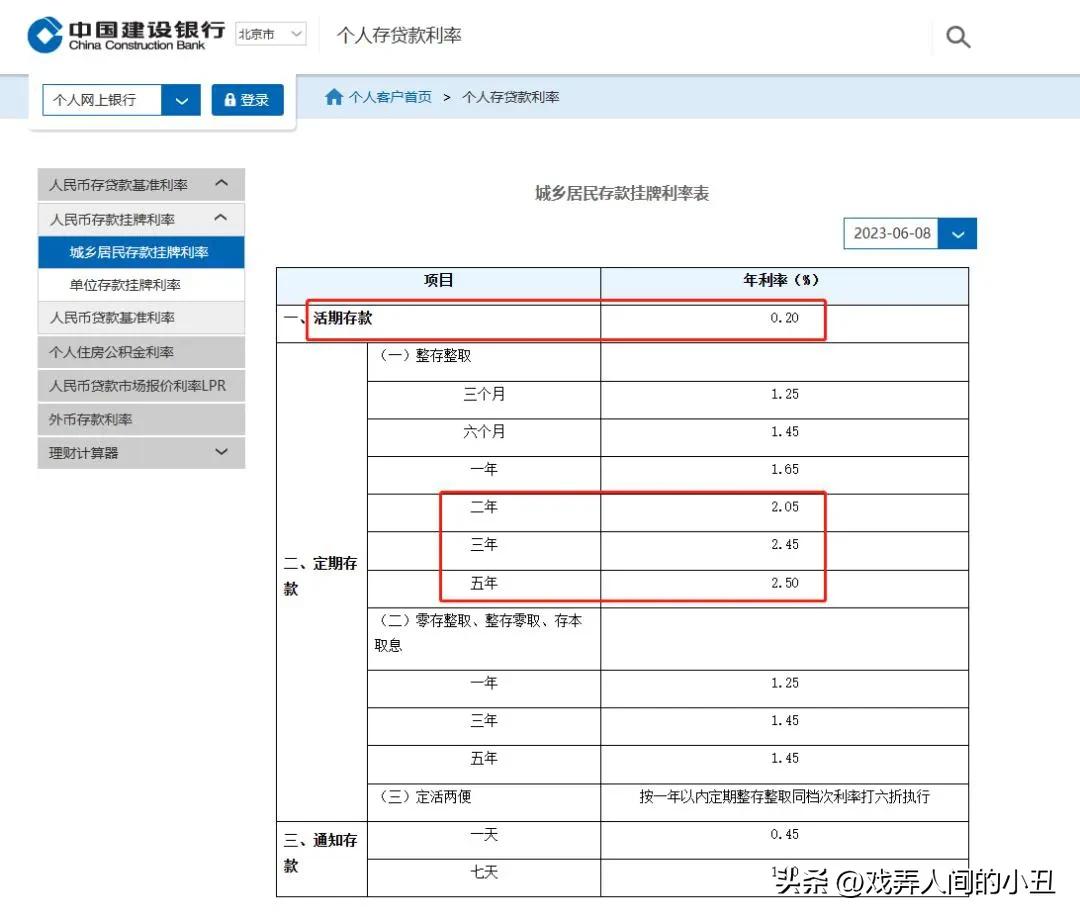Expand the 理财计算器 section
The height and width of the screenshot is (920, 1080).
click(x=221, y=452)
